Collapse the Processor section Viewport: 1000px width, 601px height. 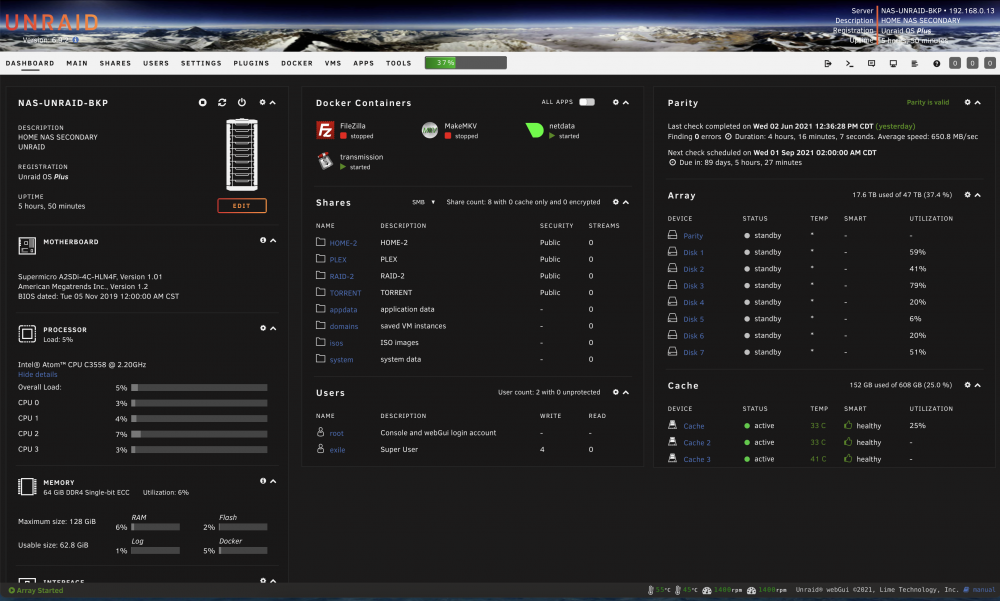(273, 329)
